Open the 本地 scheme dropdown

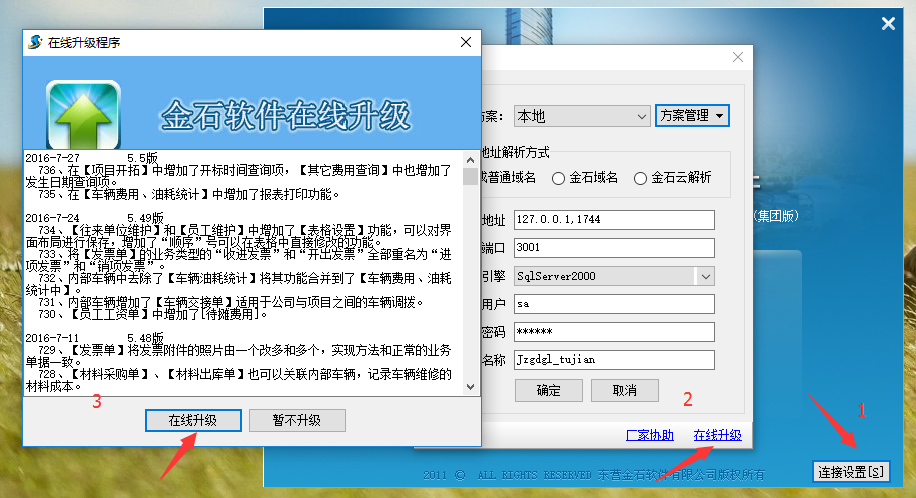click(582, 116)
